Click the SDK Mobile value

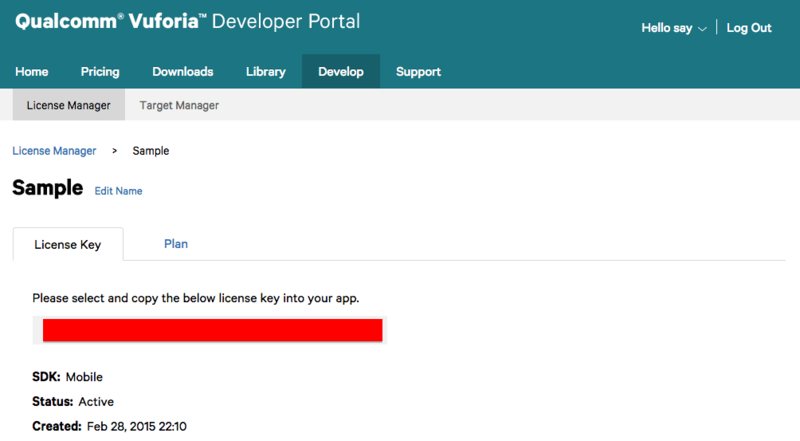click(x=84, y=377)
